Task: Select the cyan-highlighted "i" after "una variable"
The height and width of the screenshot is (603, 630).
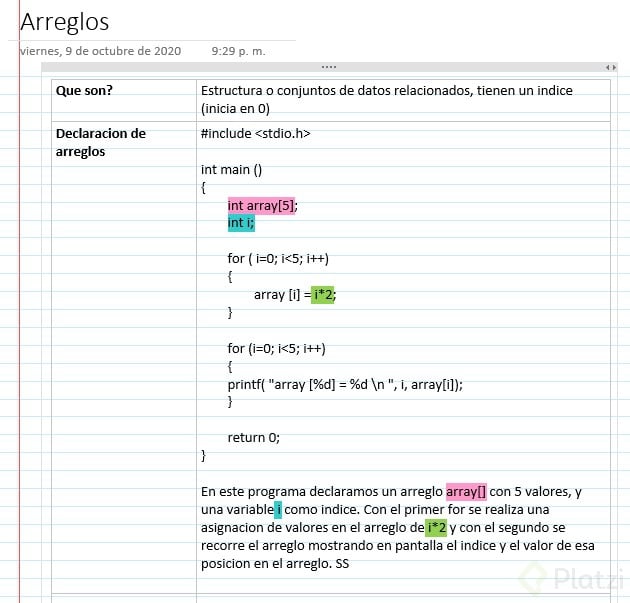Action: (x=278, y=510)
